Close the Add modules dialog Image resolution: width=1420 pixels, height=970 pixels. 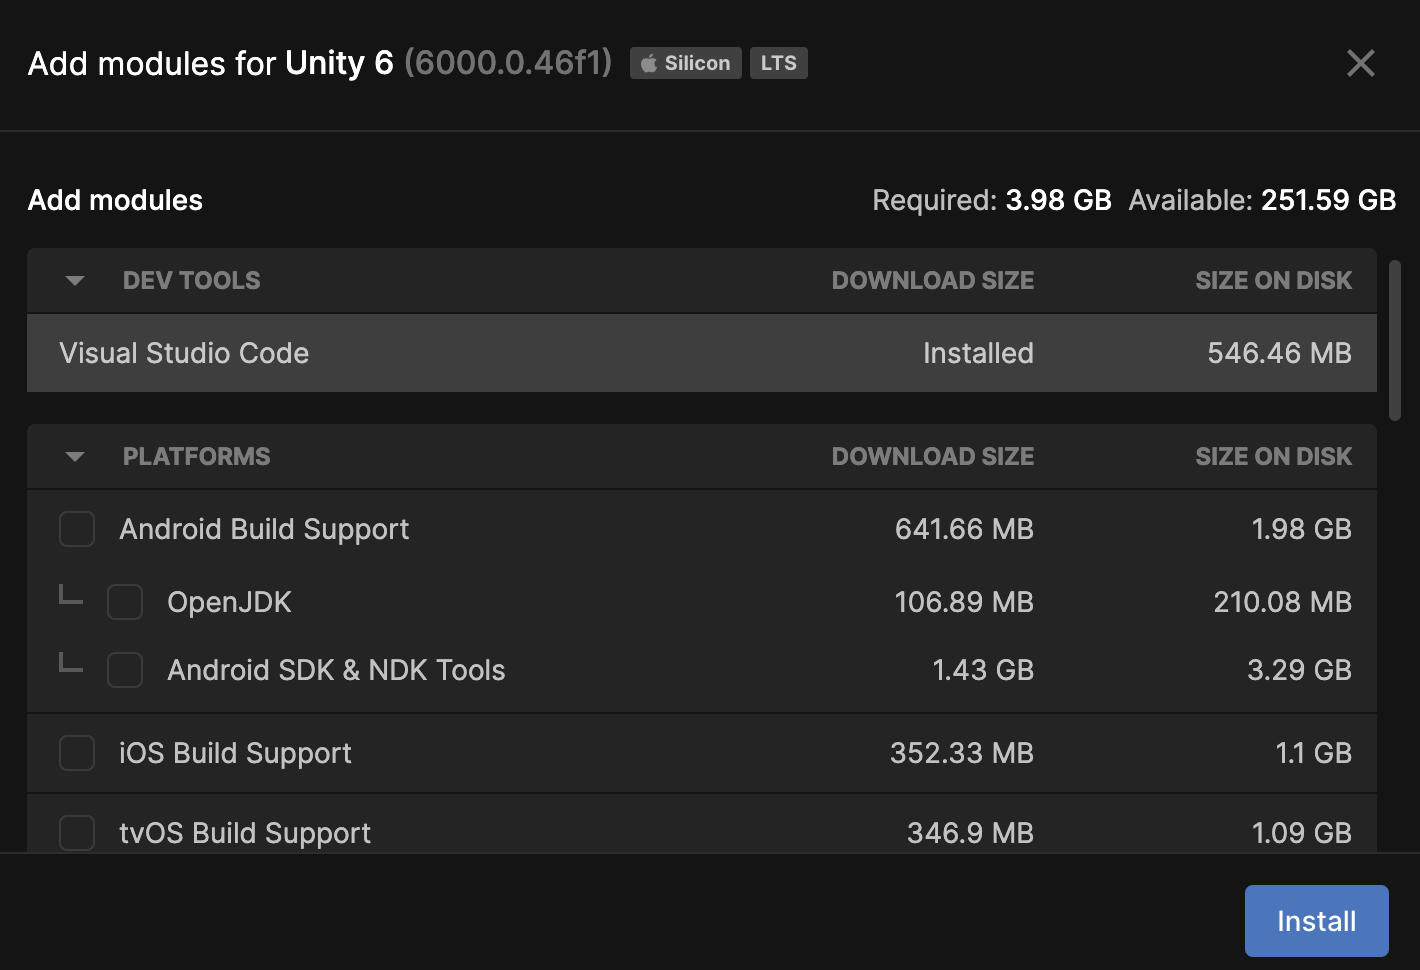tap(1361, 63)
